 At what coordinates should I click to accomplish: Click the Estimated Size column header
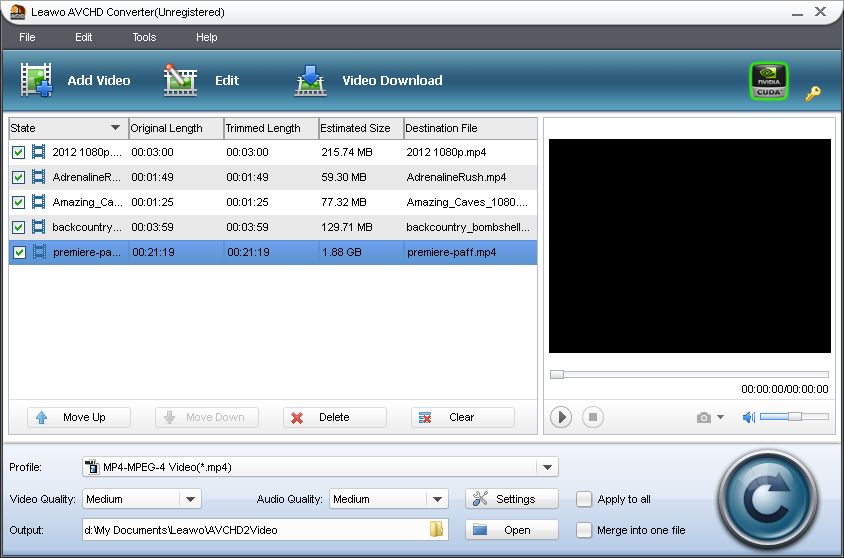(361, 128)
